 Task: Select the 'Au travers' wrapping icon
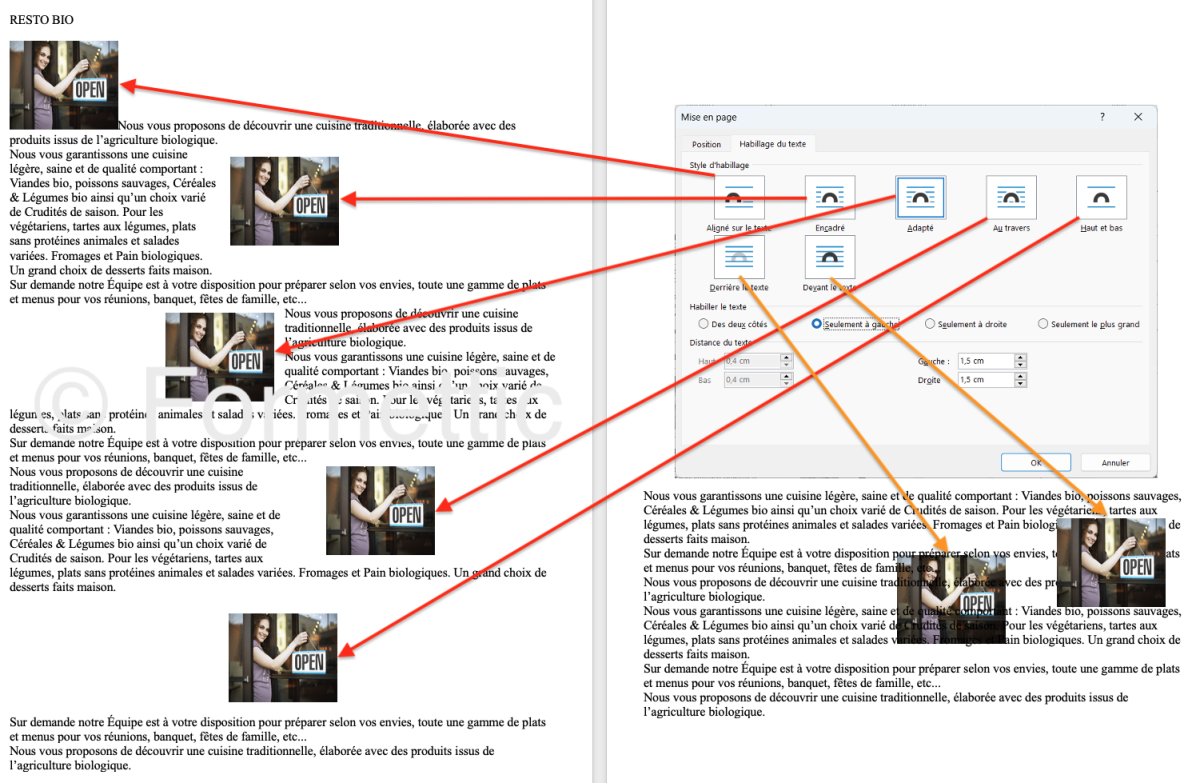click(1011, 197)
